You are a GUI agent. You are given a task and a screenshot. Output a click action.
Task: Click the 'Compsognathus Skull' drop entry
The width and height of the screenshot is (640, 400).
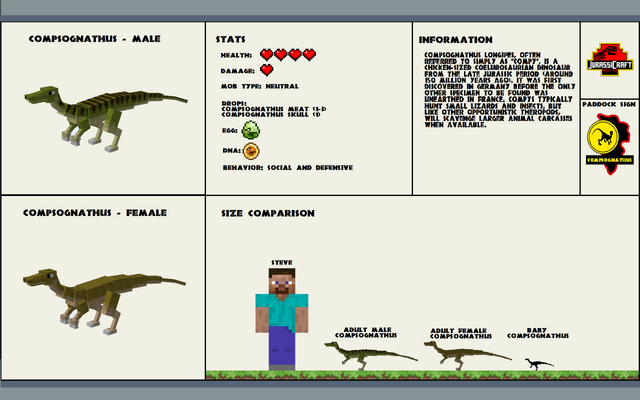tap(271, 115)
